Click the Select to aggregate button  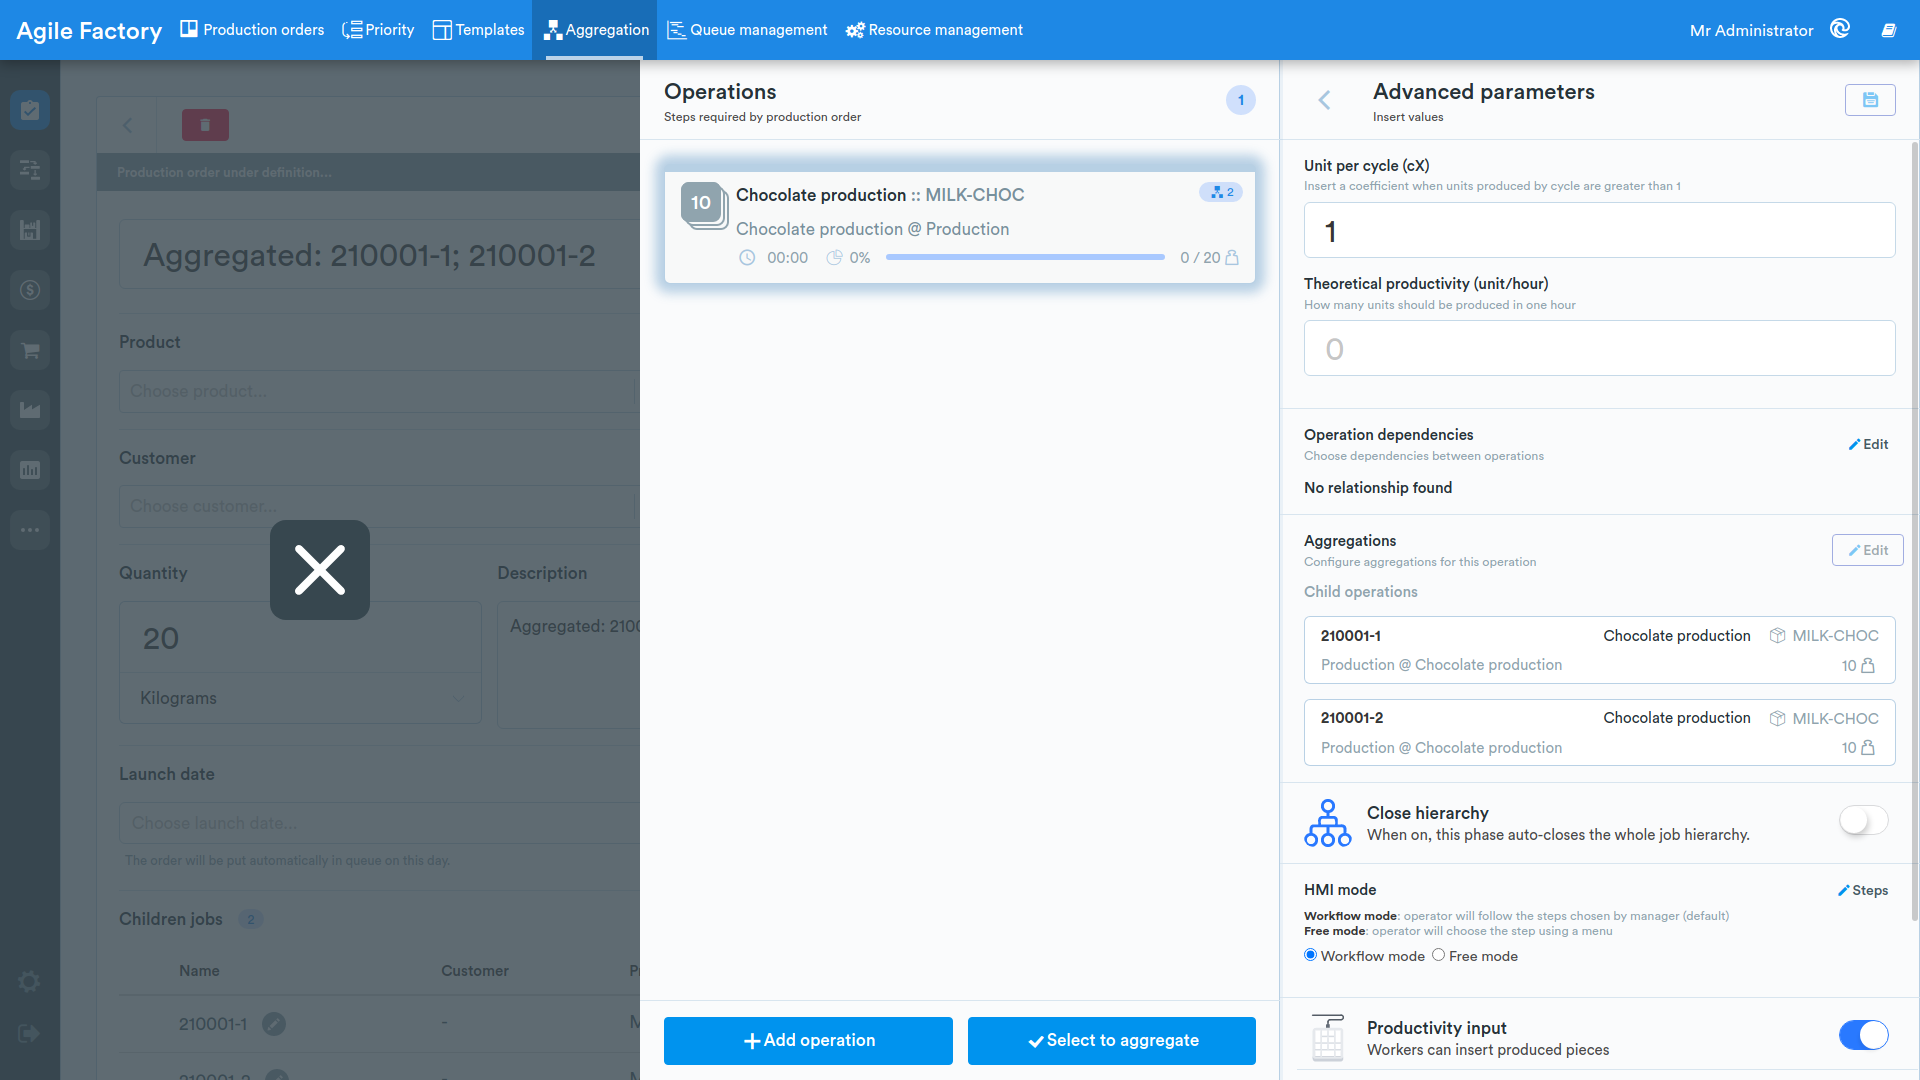tap(1112, 1041)
